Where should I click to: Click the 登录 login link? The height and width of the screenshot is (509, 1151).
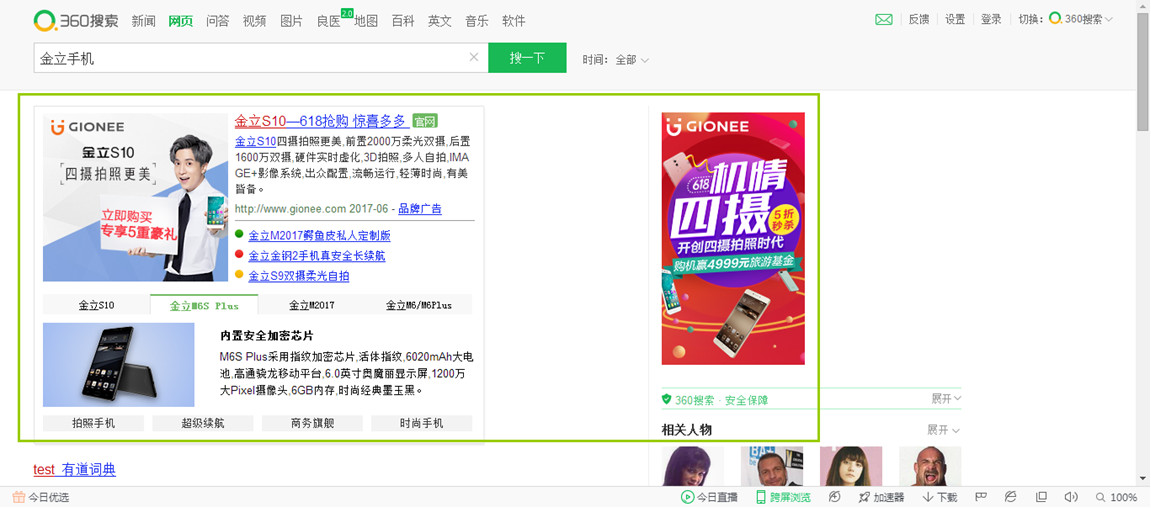tap(991, 20)
